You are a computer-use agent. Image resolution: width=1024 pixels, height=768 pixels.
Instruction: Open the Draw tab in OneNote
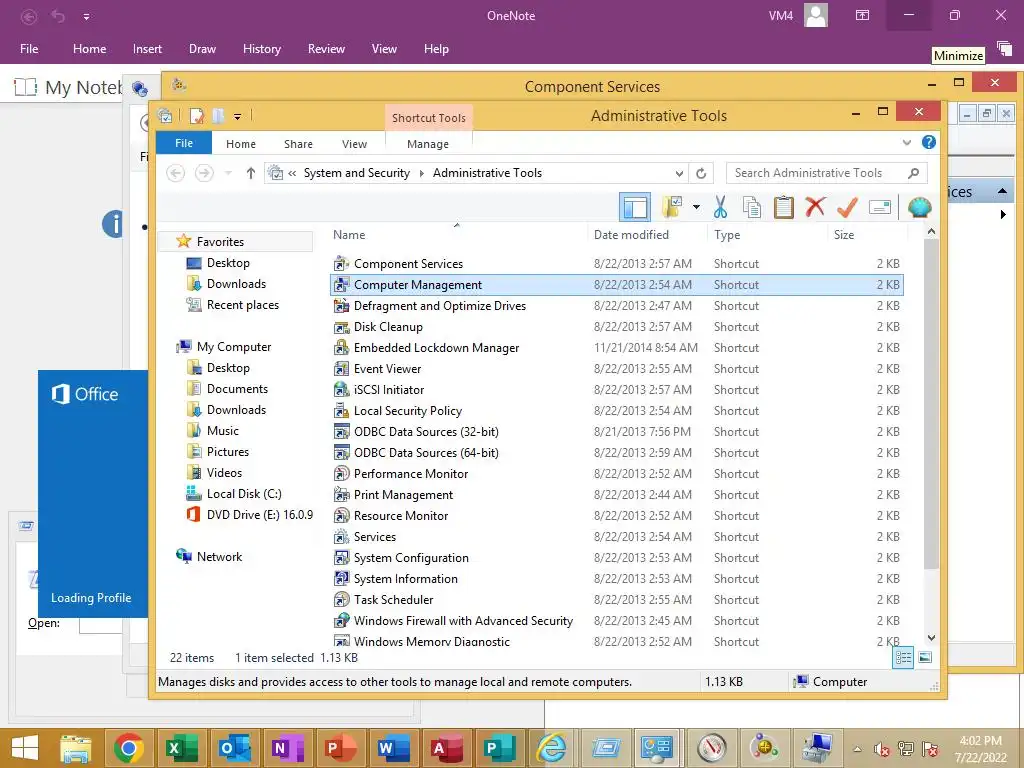click(202, 49)
